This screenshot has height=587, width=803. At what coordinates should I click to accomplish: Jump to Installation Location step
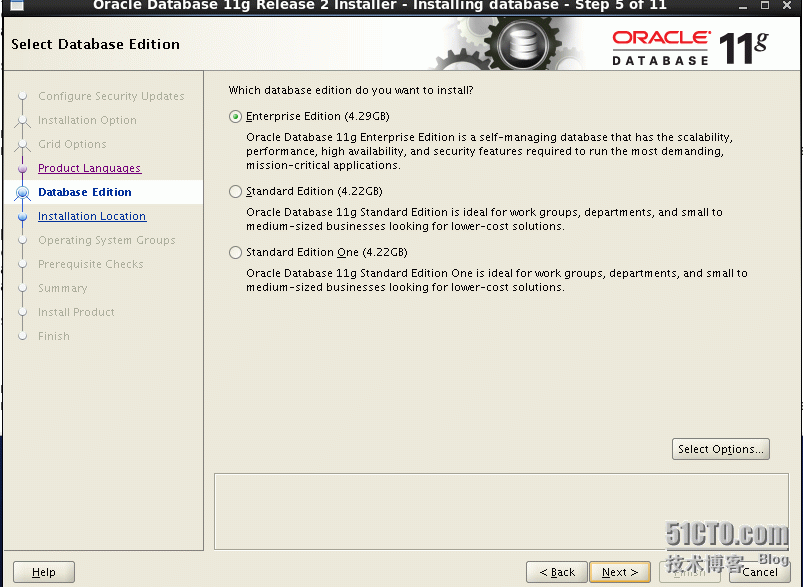coord(92,216)
